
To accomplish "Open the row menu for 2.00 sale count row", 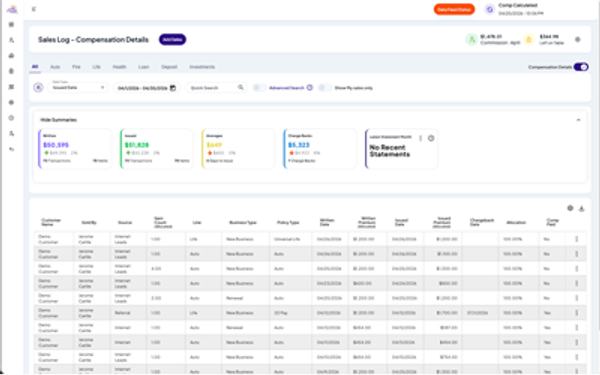I will pos(577,298).
